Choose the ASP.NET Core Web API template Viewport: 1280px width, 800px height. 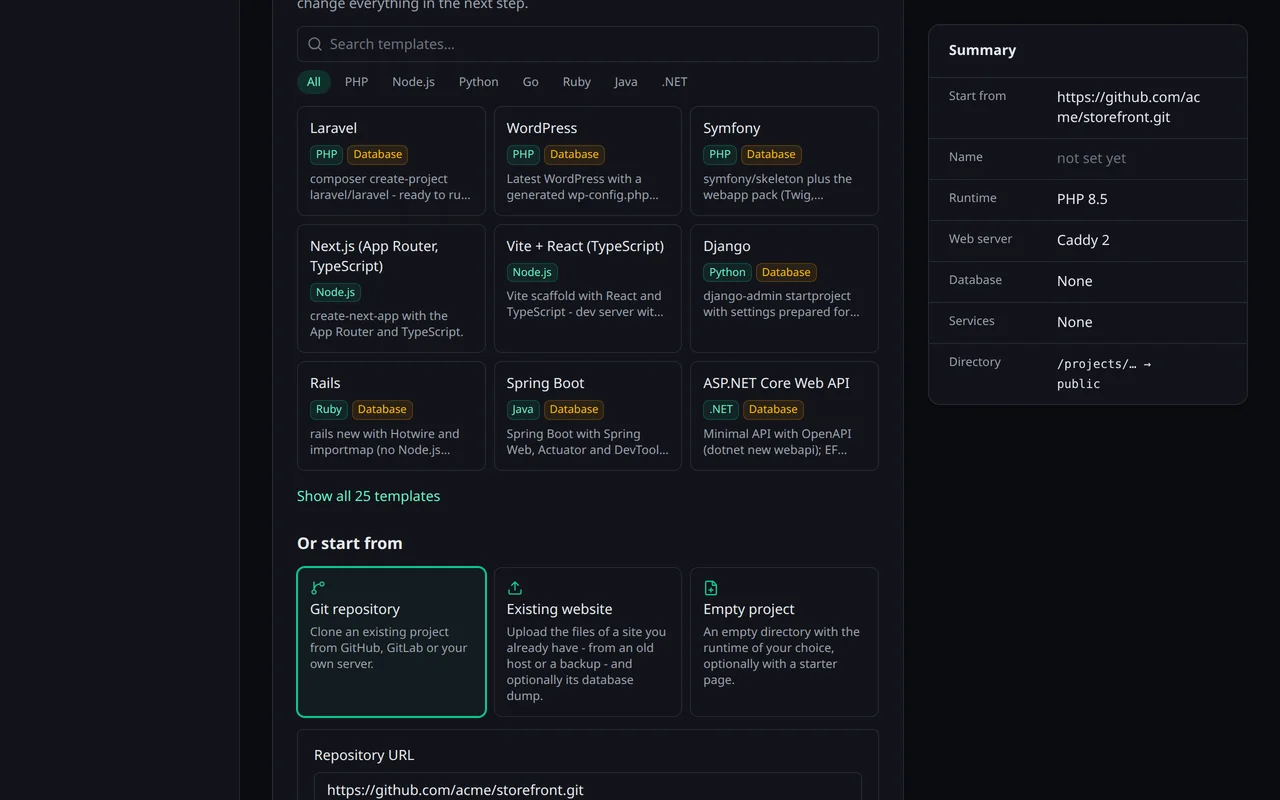coord(784,416)
